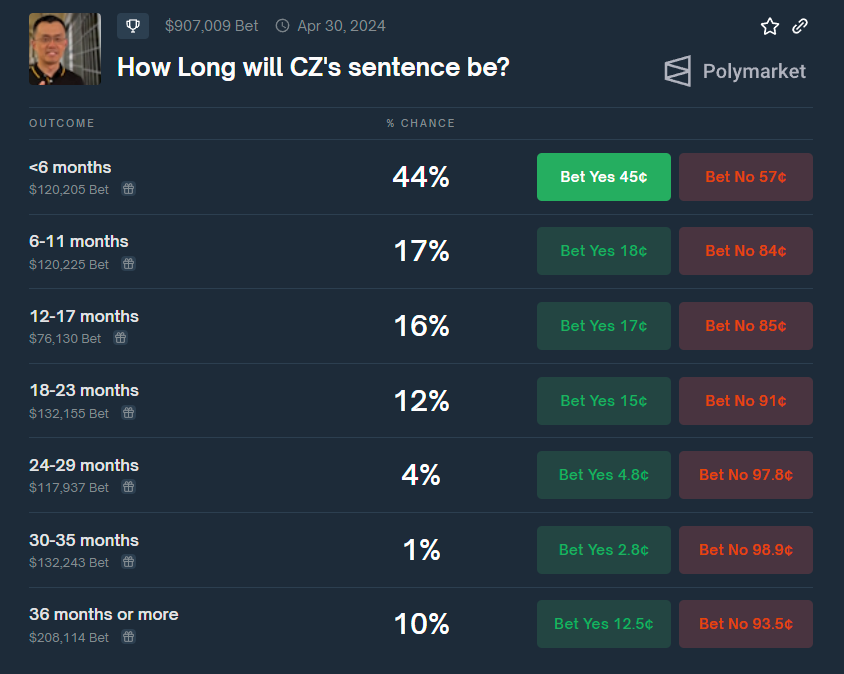Screen dimensions: 844x674
Task: Click the gift icon under <6 months
Action: coord(128,188)
